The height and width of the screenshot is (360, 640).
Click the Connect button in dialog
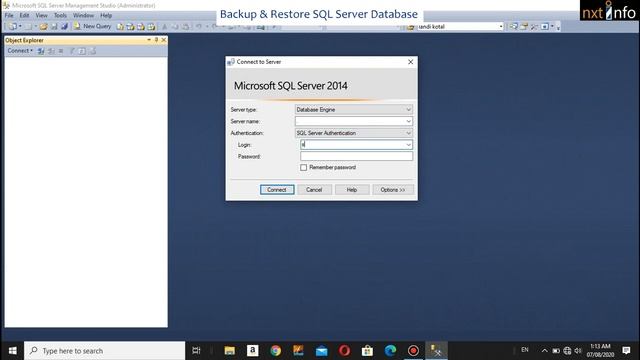277,190
